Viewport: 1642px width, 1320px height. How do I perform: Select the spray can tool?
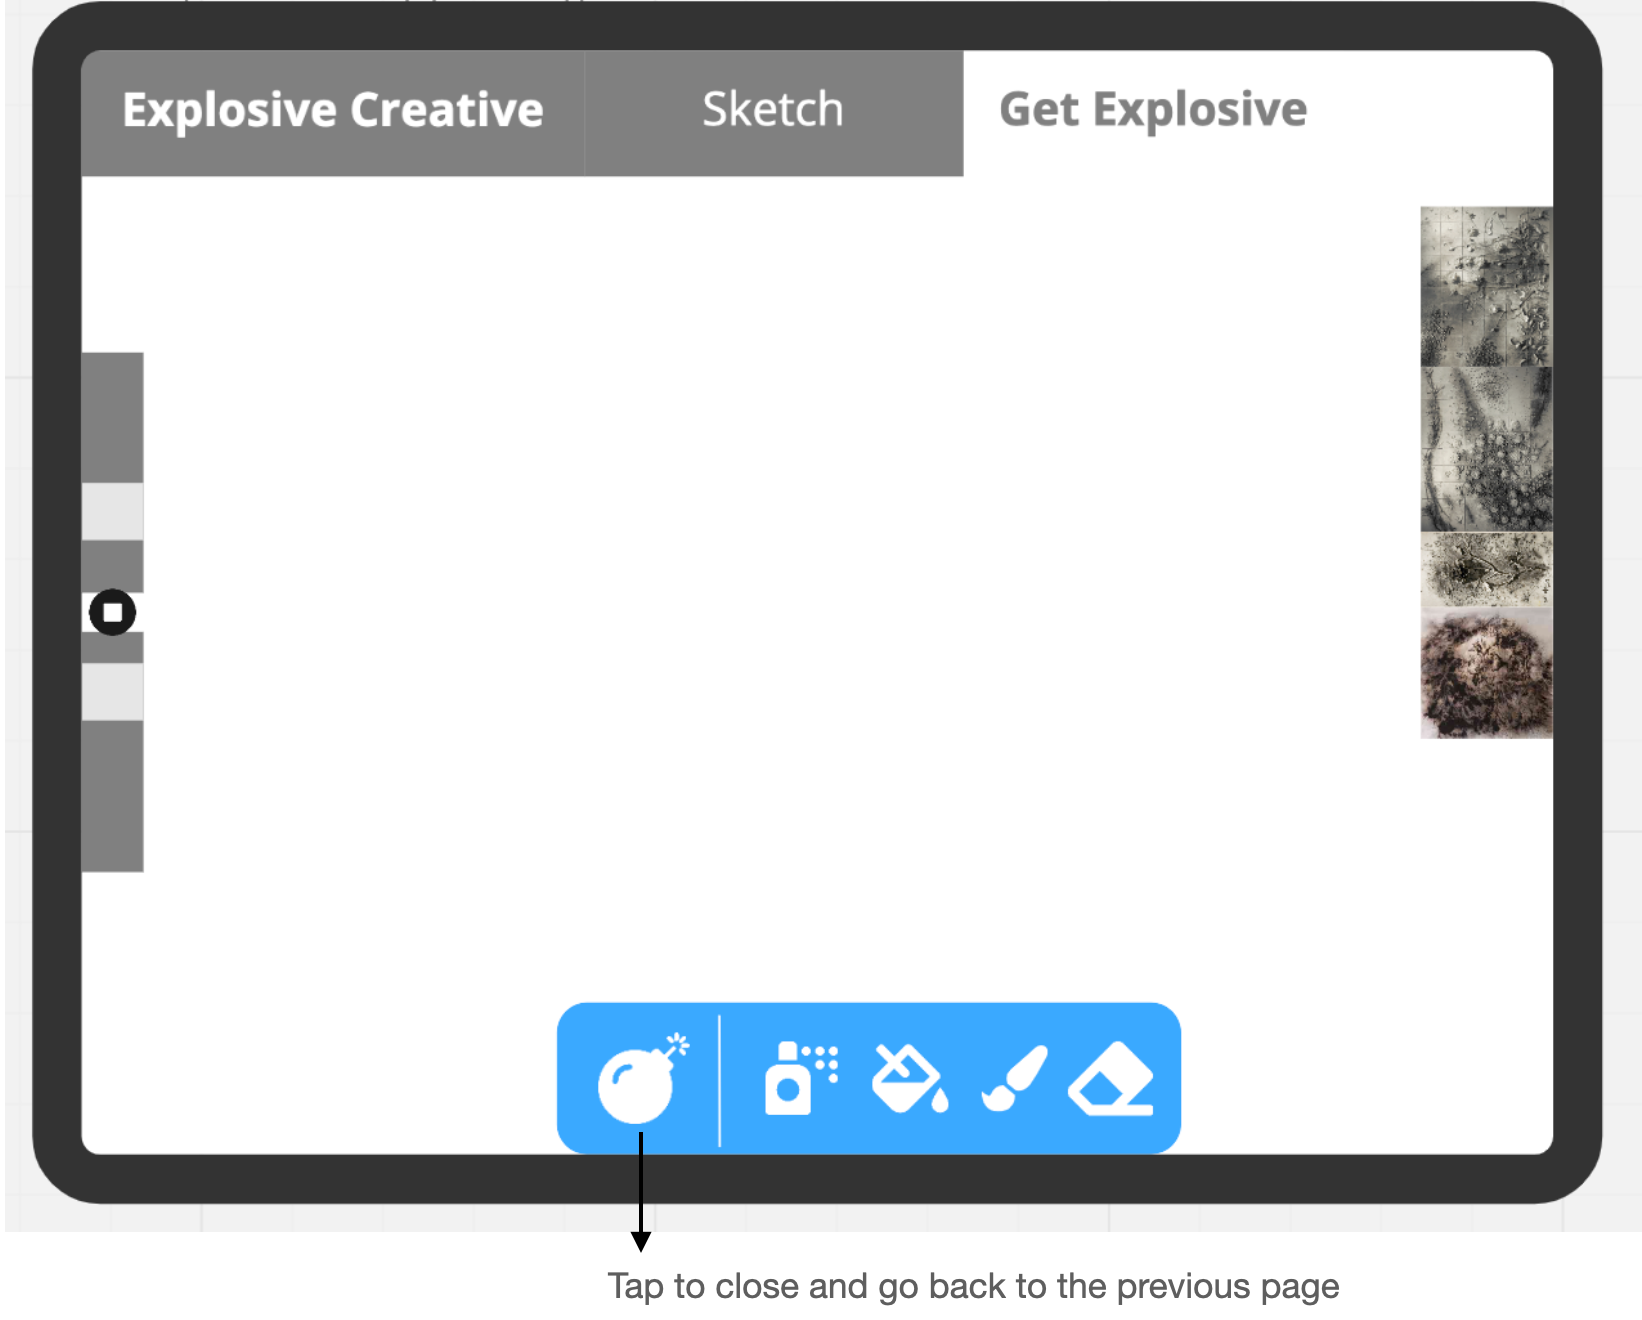point(801,1078)
